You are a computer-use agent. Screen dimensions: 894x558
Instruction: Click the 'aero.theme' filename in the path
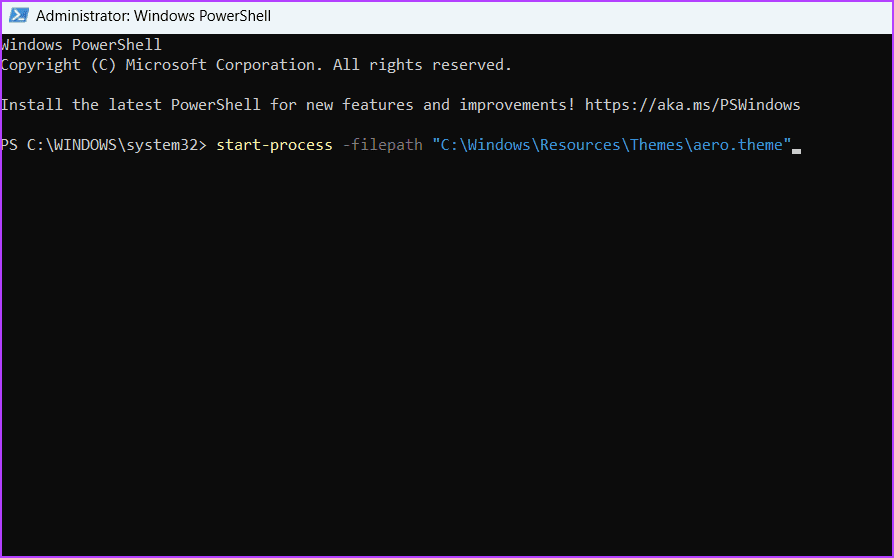pos(738,145)
